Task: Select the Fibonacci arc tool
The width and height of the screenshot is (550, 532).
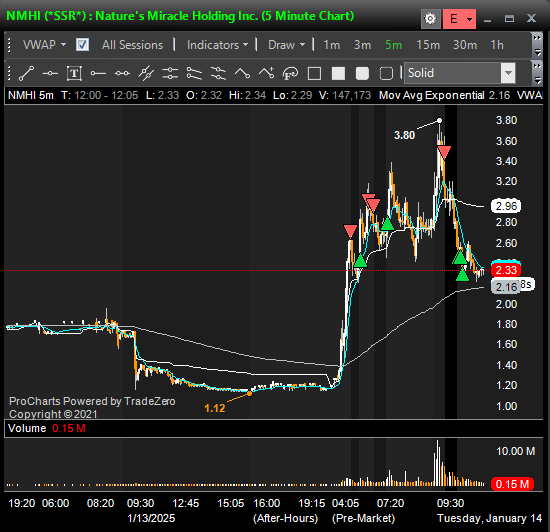Action: (x=290, y=73)
